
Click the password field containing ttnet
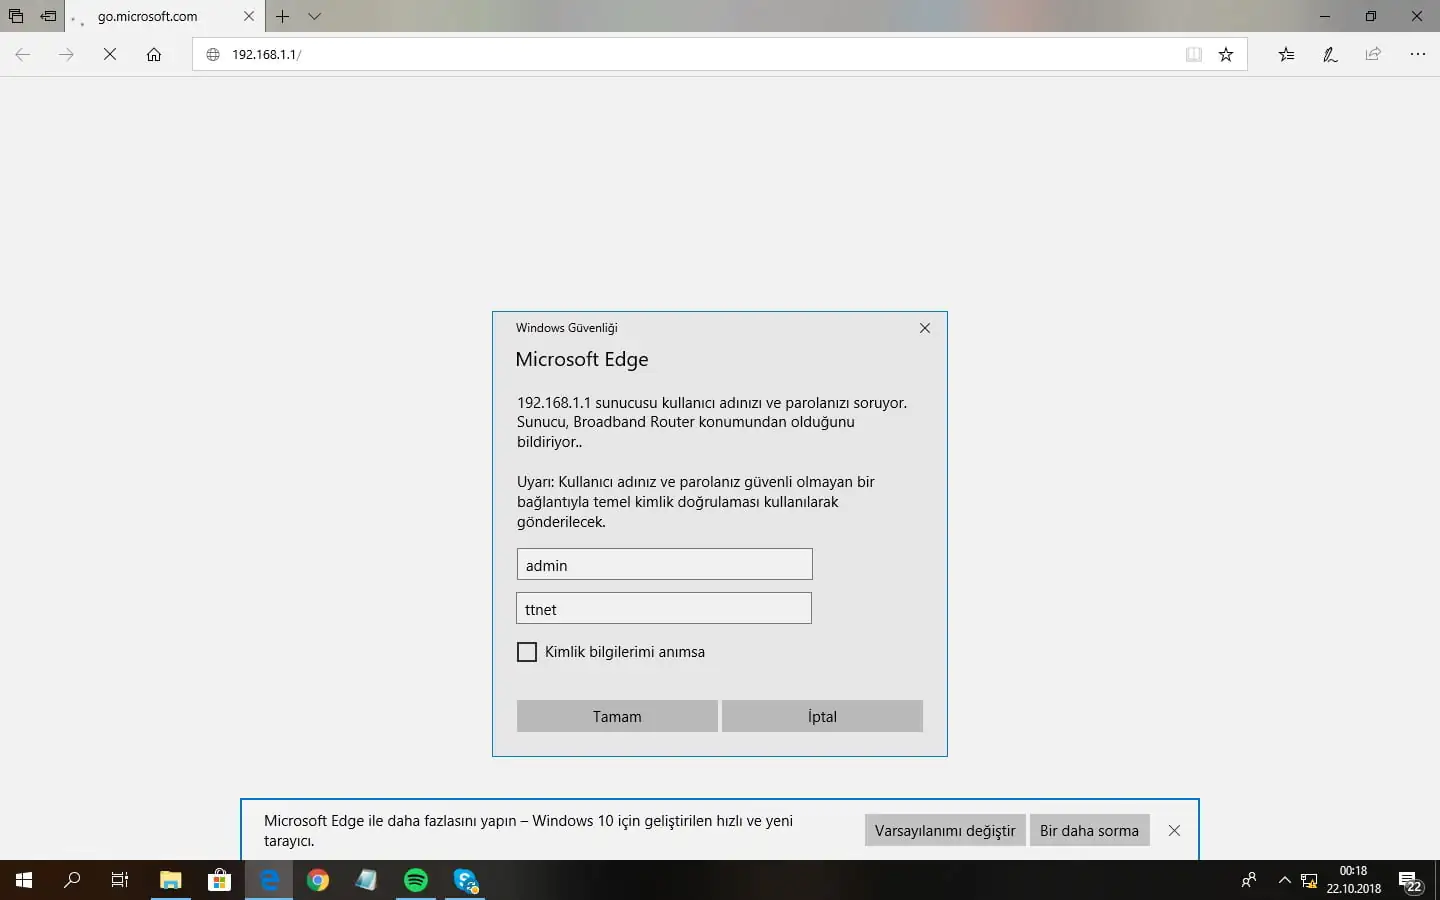coord(664,609)
